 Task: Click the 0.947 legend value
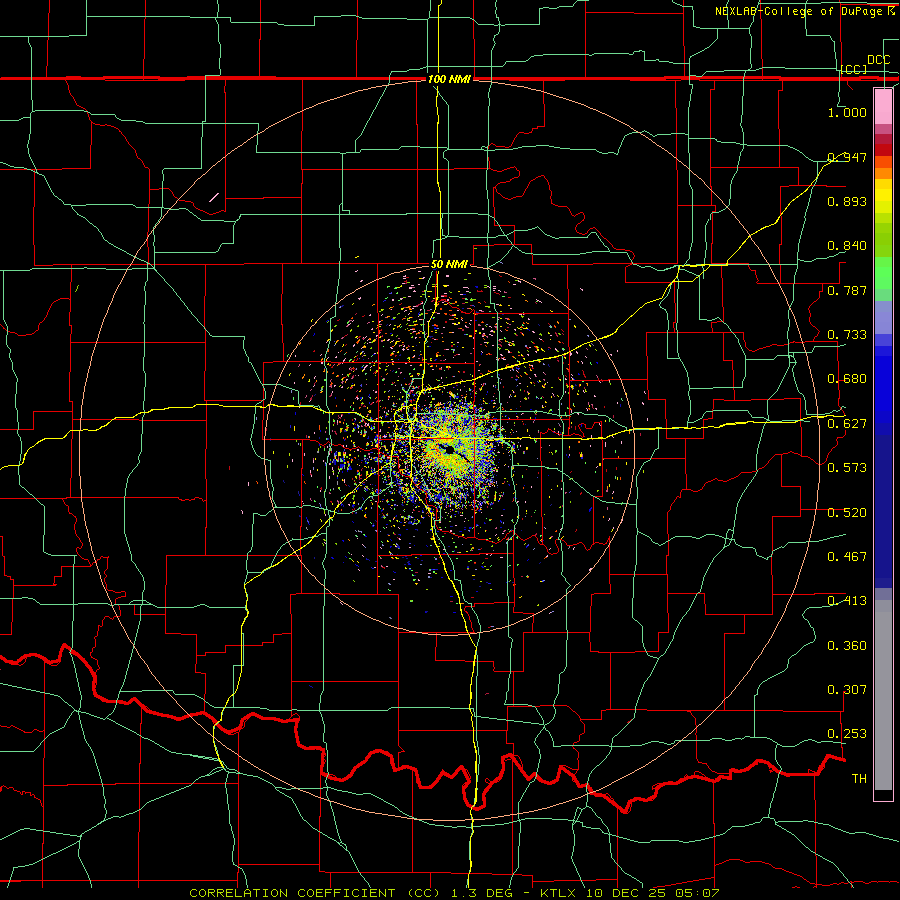(x=847, y=157)
